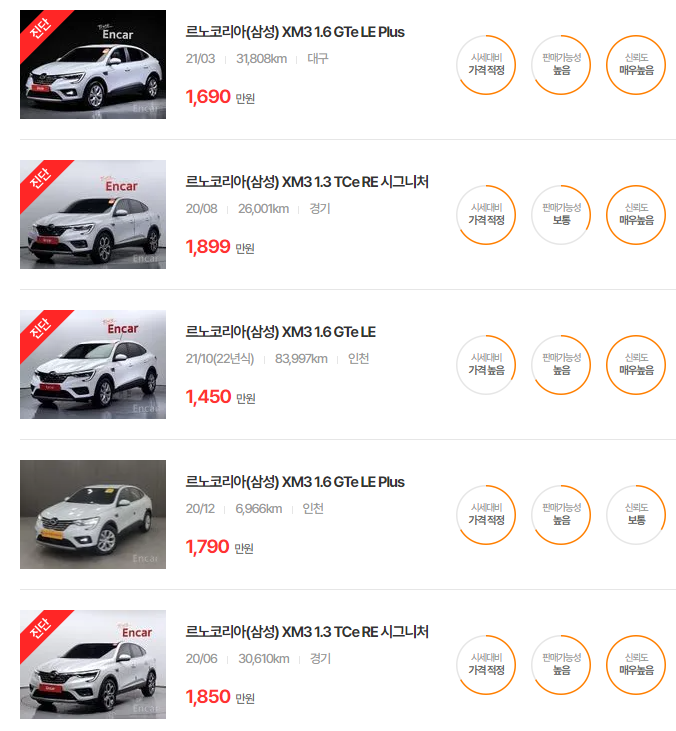Click the 1,790 만원 price text

(220, 547)
